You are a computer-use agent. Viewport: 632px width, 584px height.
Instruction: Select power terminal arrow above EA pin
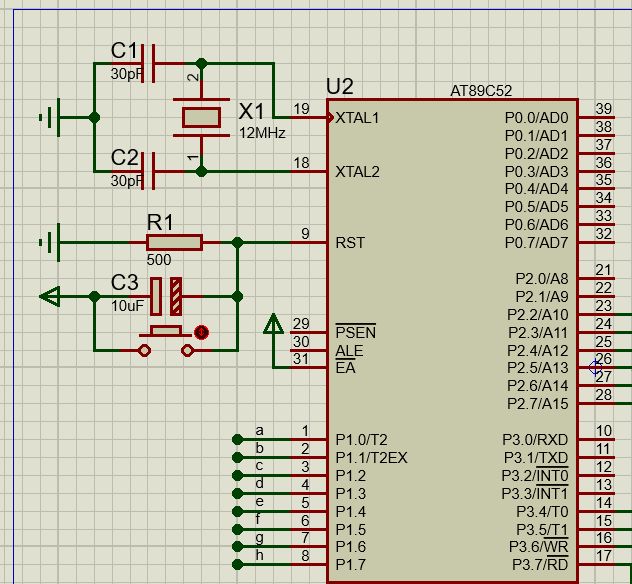(273, 323)
